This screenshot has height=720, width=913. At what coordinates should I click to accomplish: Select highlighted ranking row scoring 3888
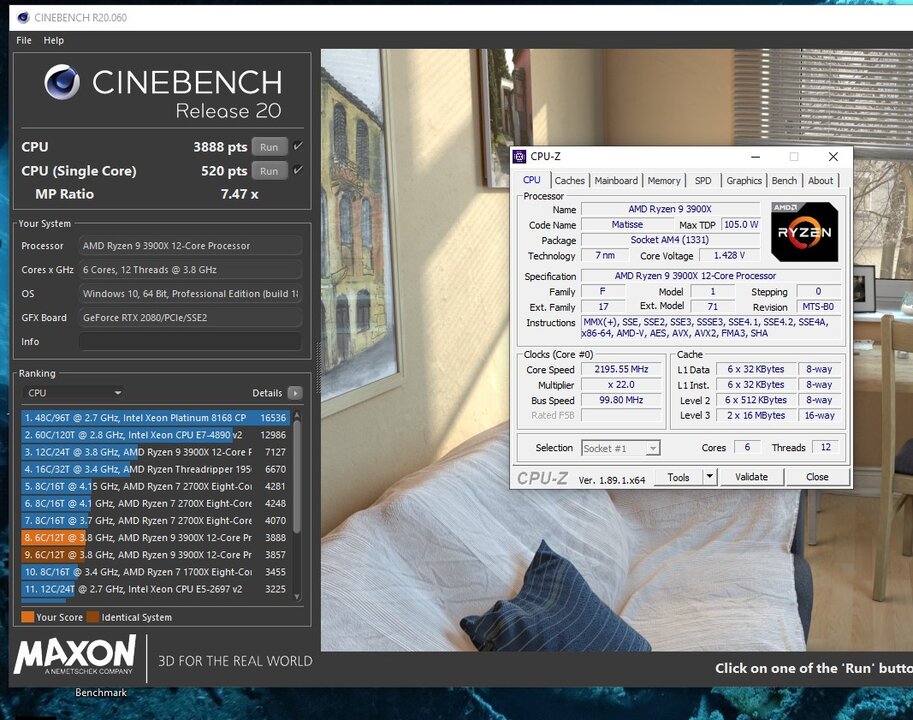point(155,538)
